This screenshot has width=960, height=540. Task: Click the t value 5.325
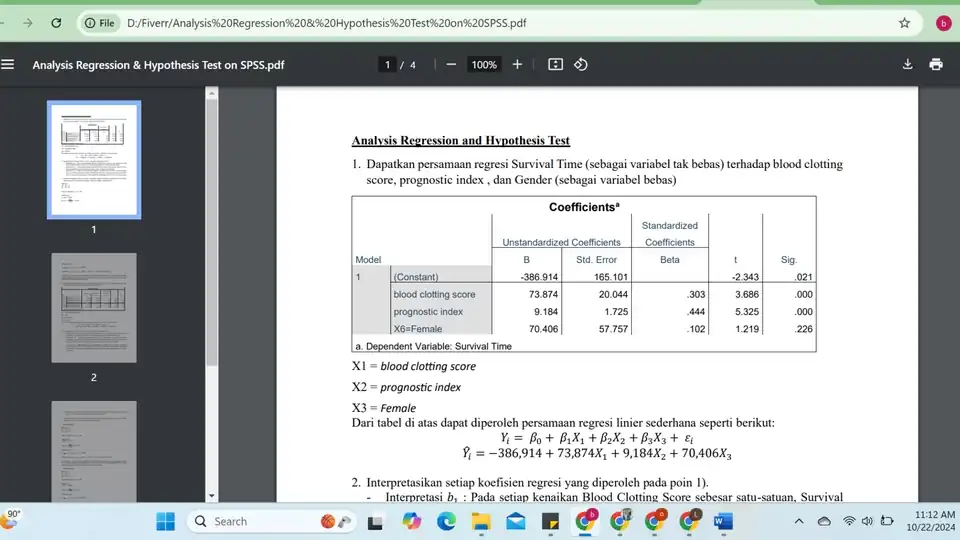[x=746, y=312]
